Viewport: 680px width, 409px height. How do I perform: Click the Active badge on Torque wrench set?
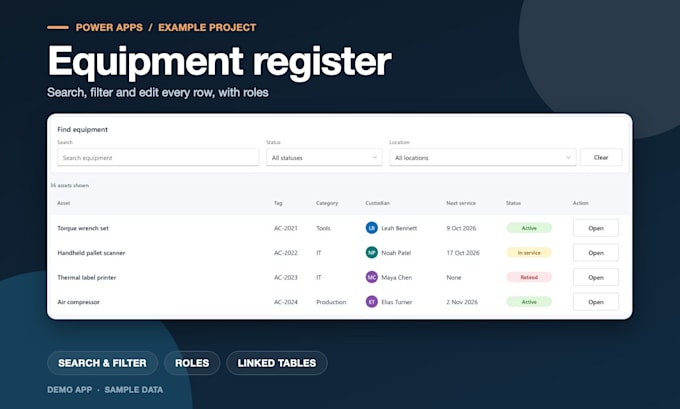(529, 228)
